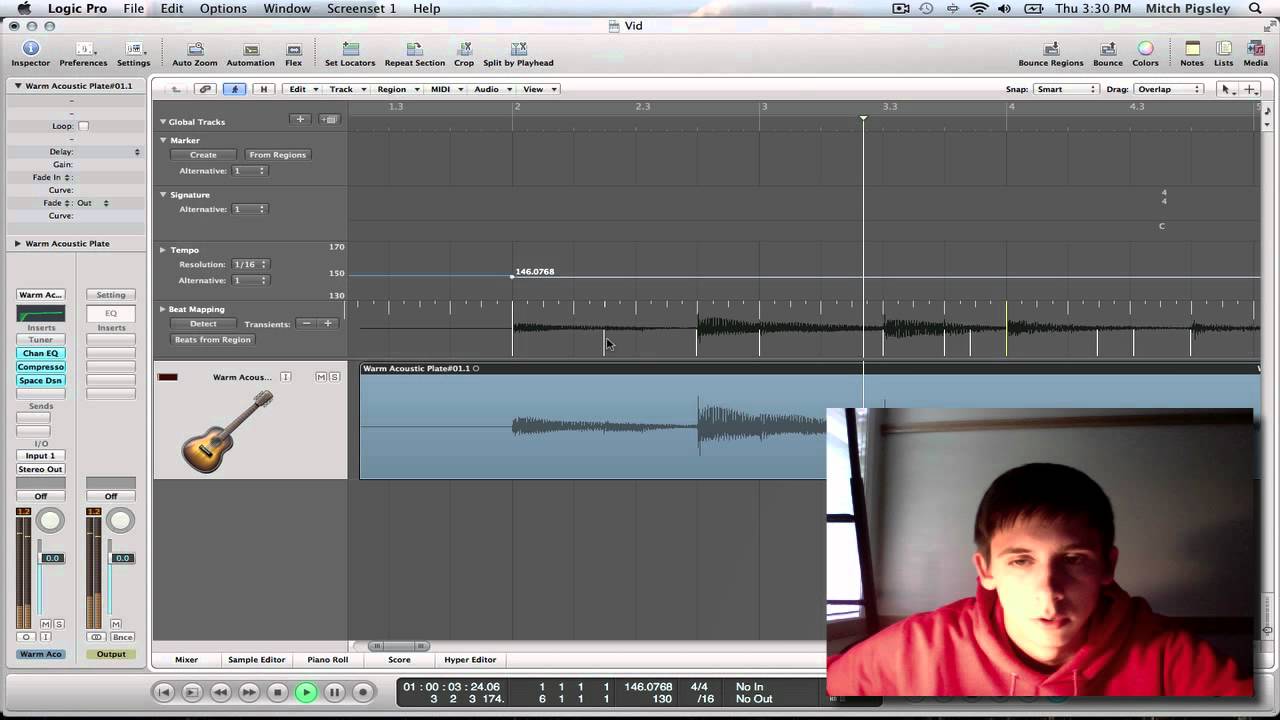Click the green Play transport button
The height and width of the screenshot is (720, 1280).
pos(306,692)
